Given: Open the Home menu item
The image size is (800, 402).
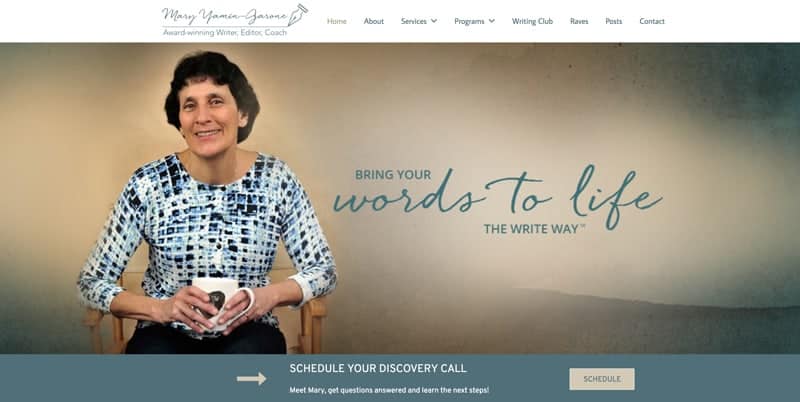Looking at the screenshot, I should point(337,21).
